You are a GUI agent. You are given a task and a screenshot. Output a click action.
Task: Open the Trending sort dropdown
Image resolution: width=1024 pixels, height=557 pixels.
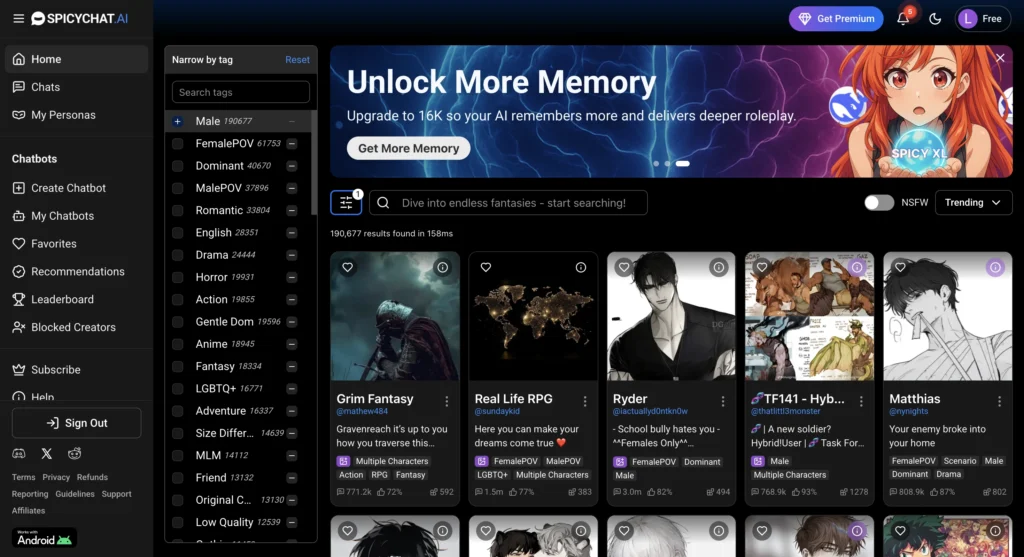coord(973,203)
